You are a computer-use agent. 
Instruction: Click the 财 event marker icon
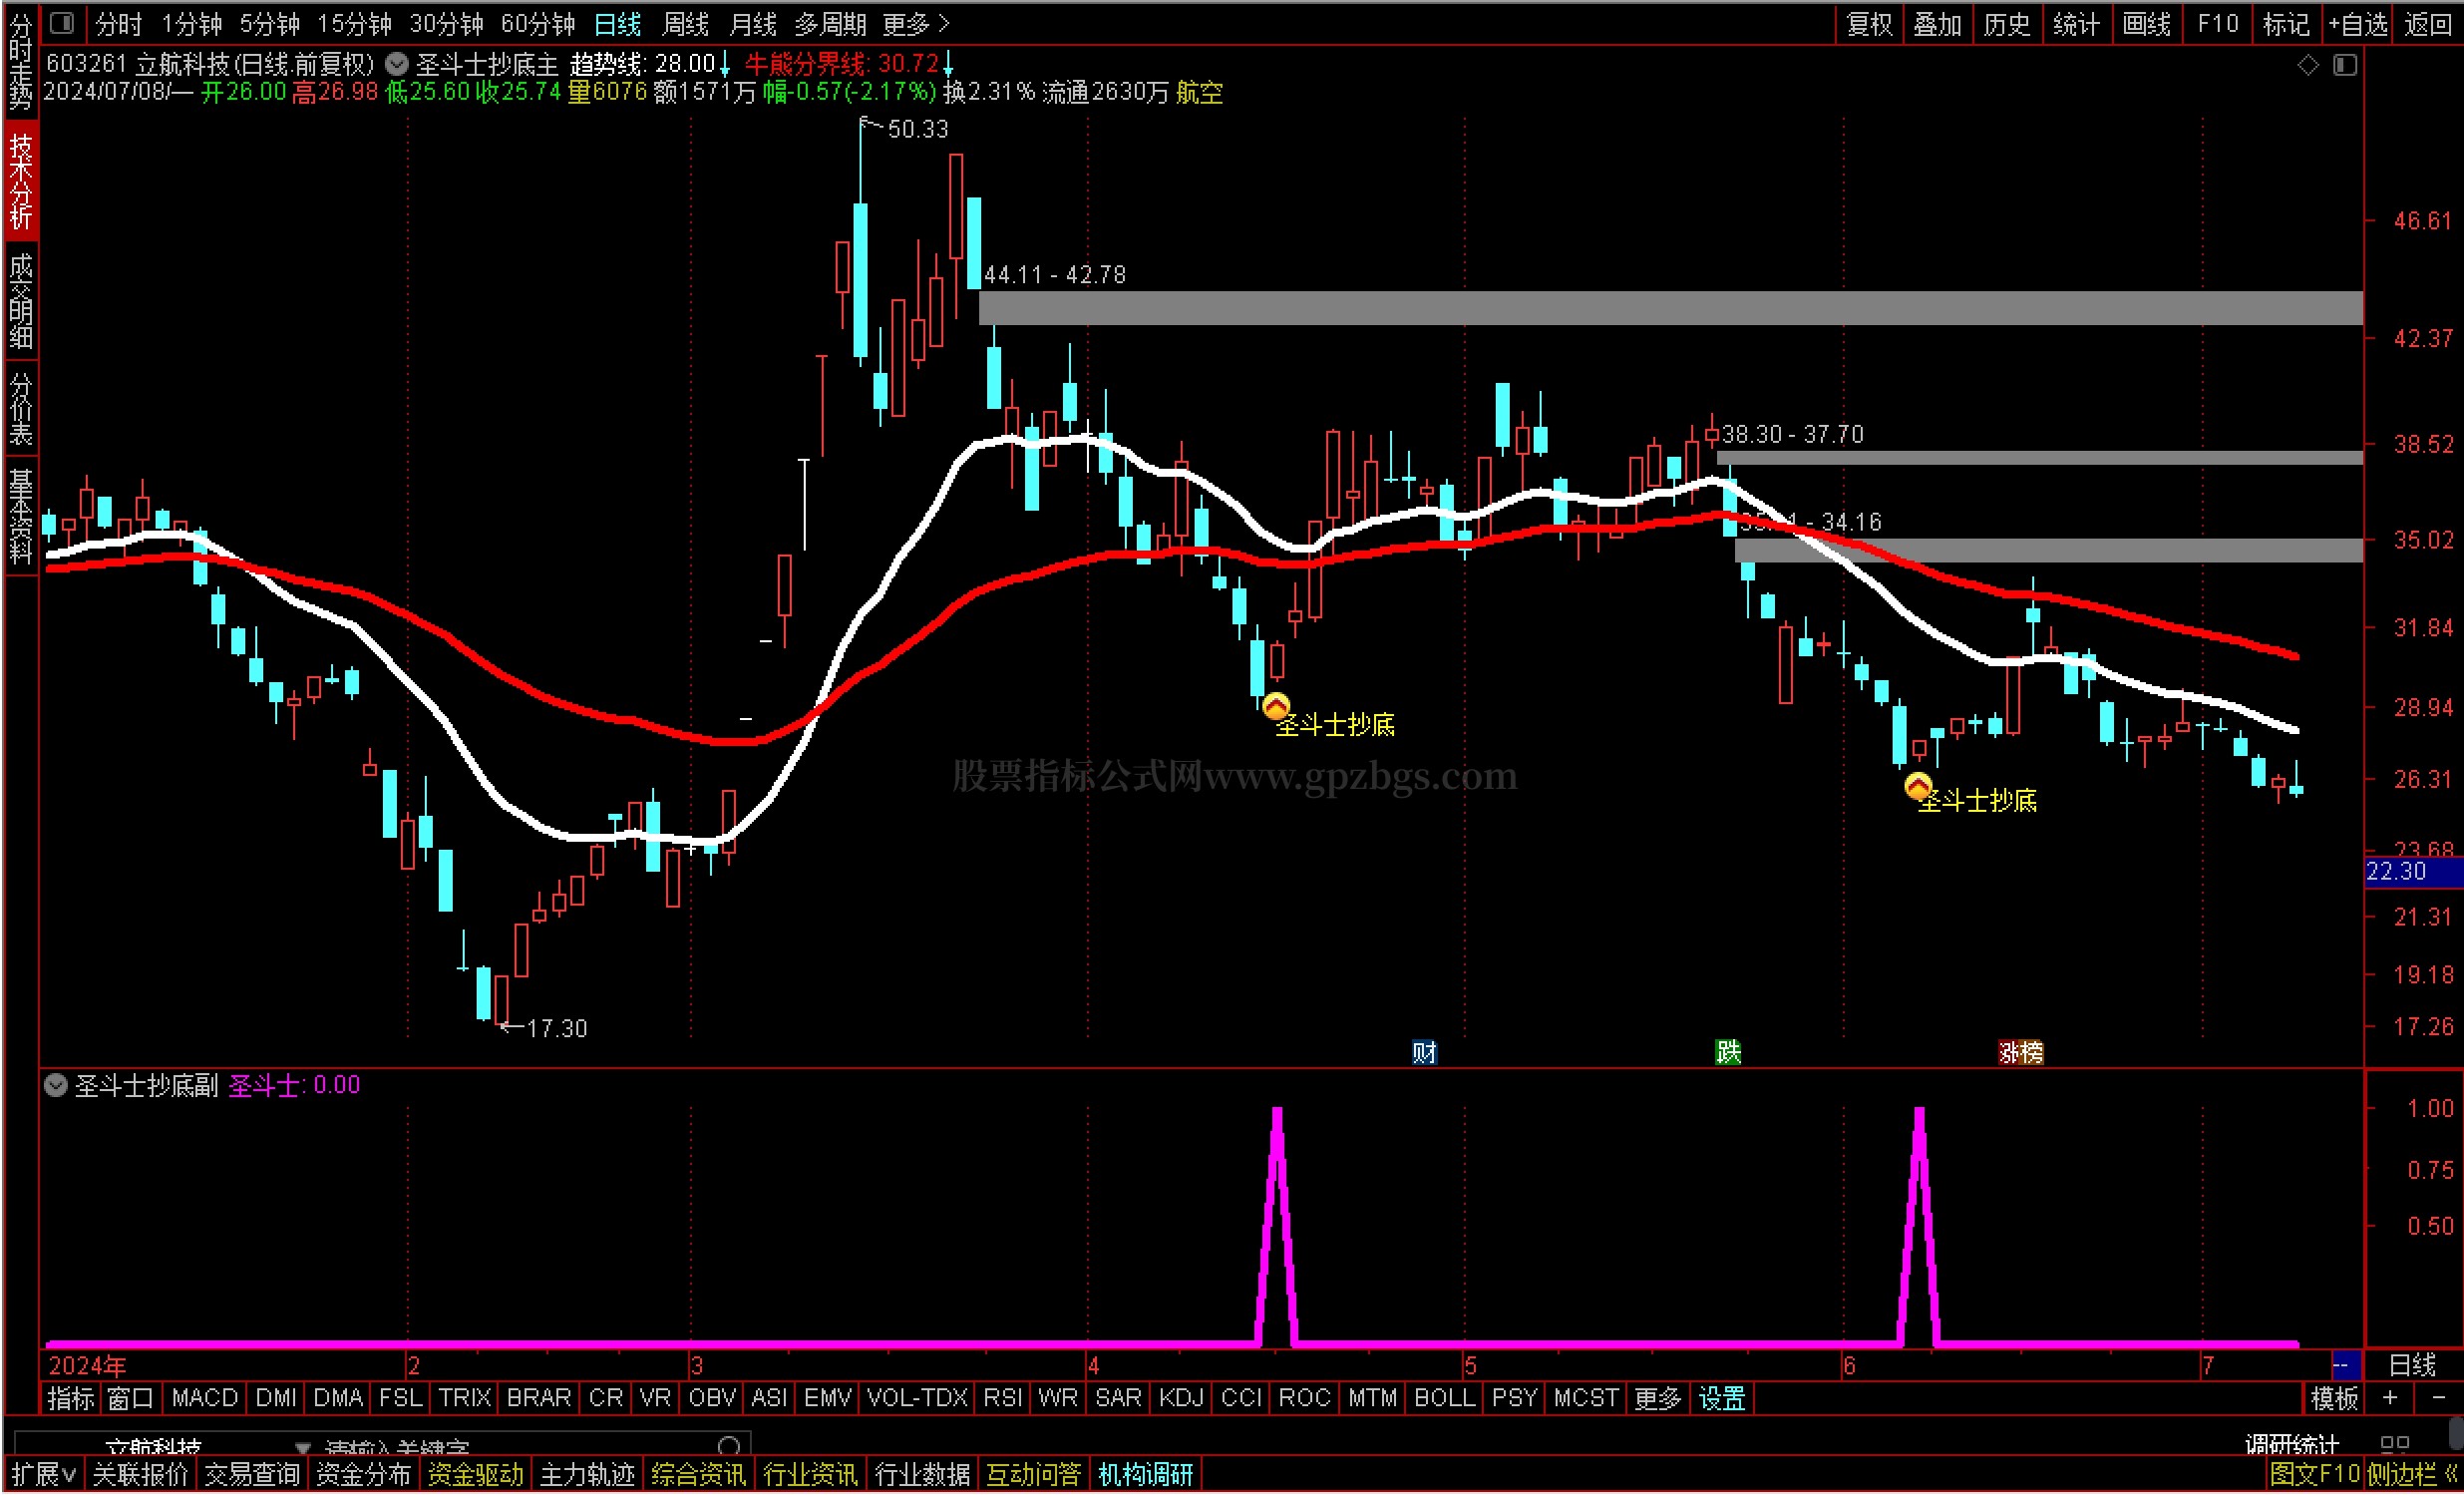[x=1424, y=1052]
